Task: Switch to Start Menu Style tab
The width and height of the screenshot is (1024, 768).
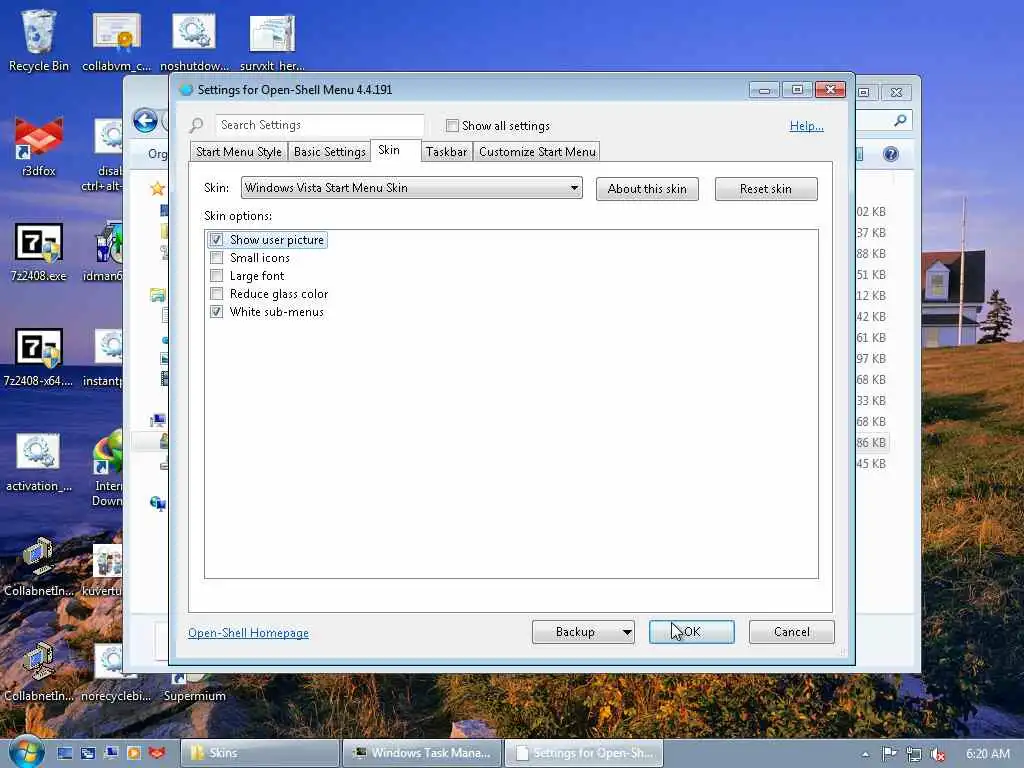Action: pyautogui.click(x=238, y=152)
